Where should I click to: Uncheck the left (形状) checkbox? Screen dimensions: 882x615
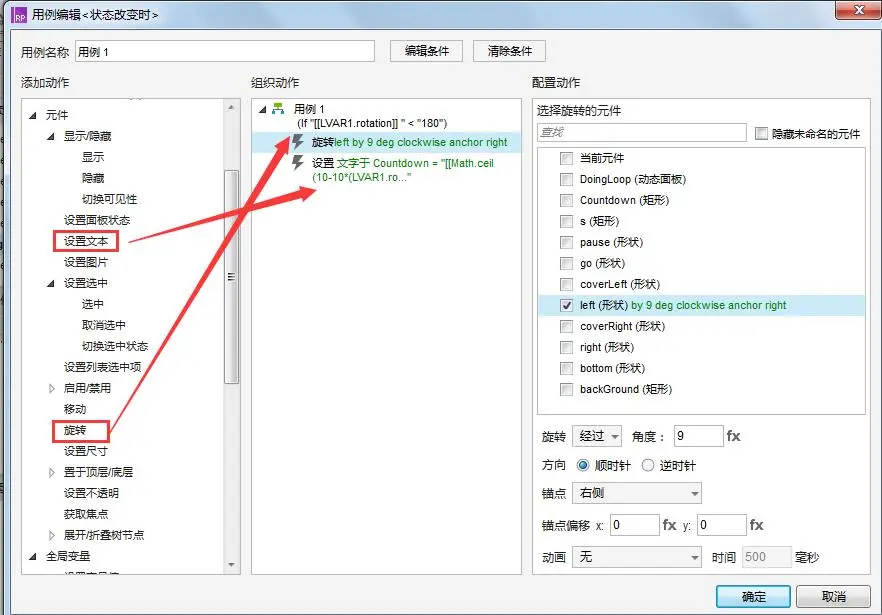point(566,306)
